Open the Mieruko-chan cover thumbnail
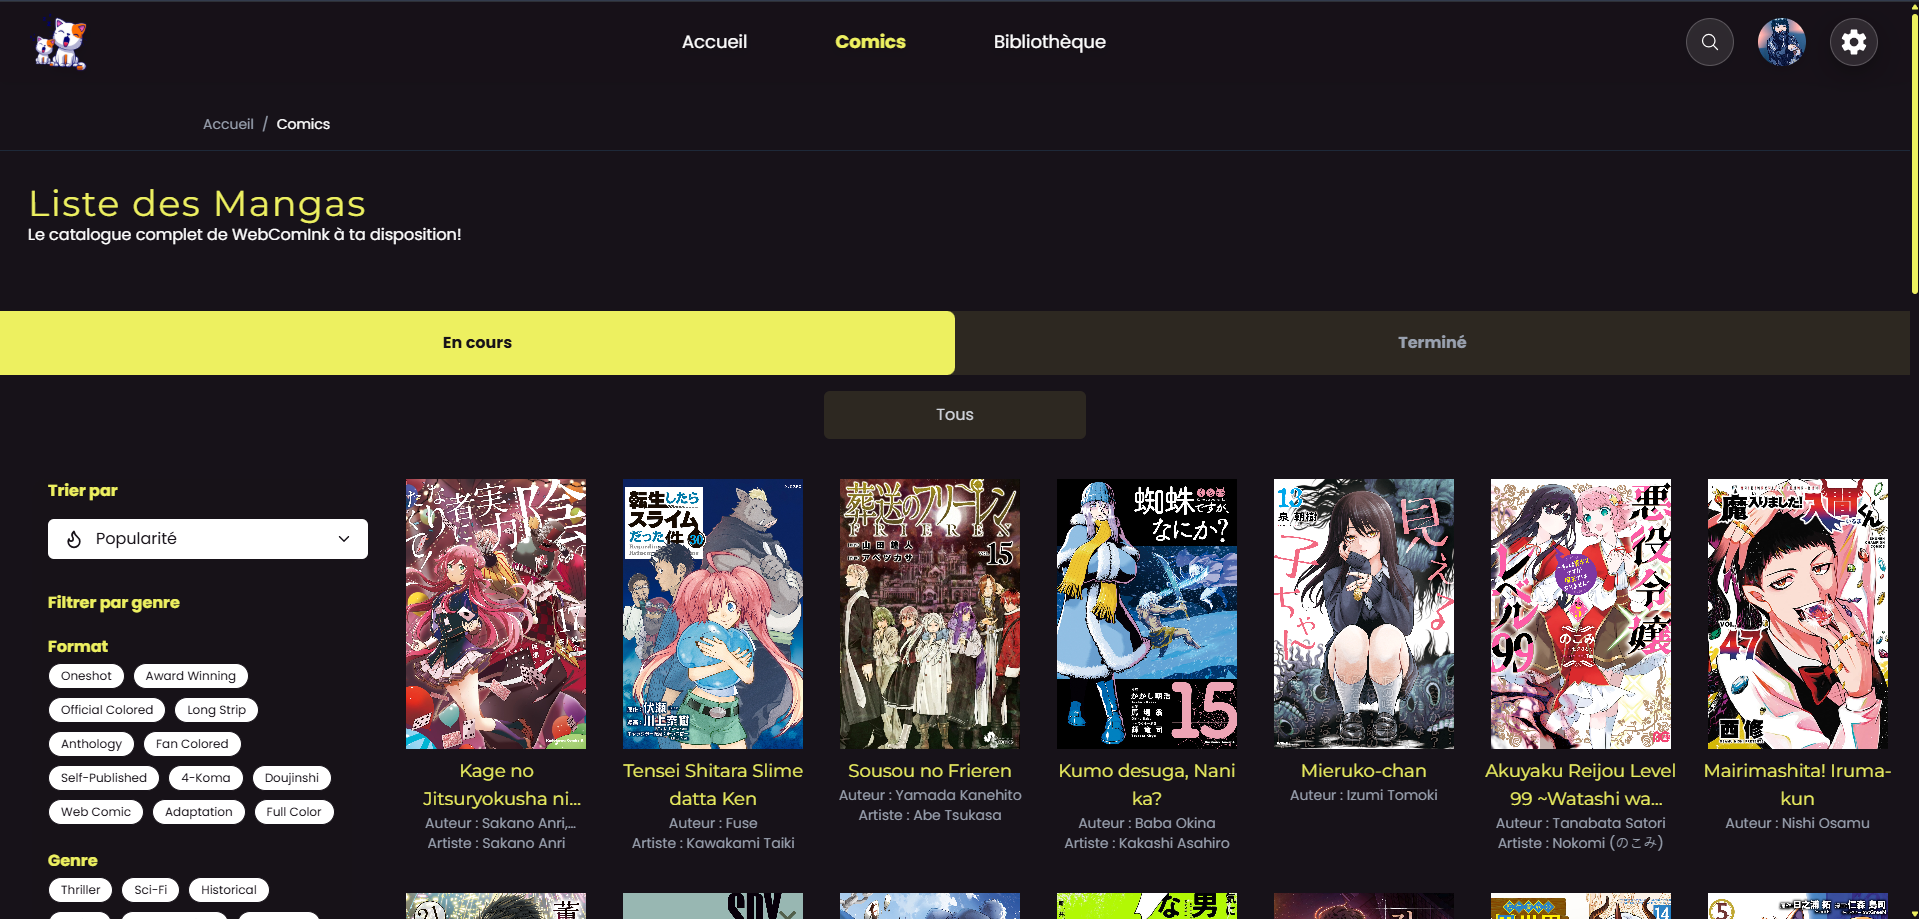Viewport: 1919px width, 919px height. tap(1363, 613)
